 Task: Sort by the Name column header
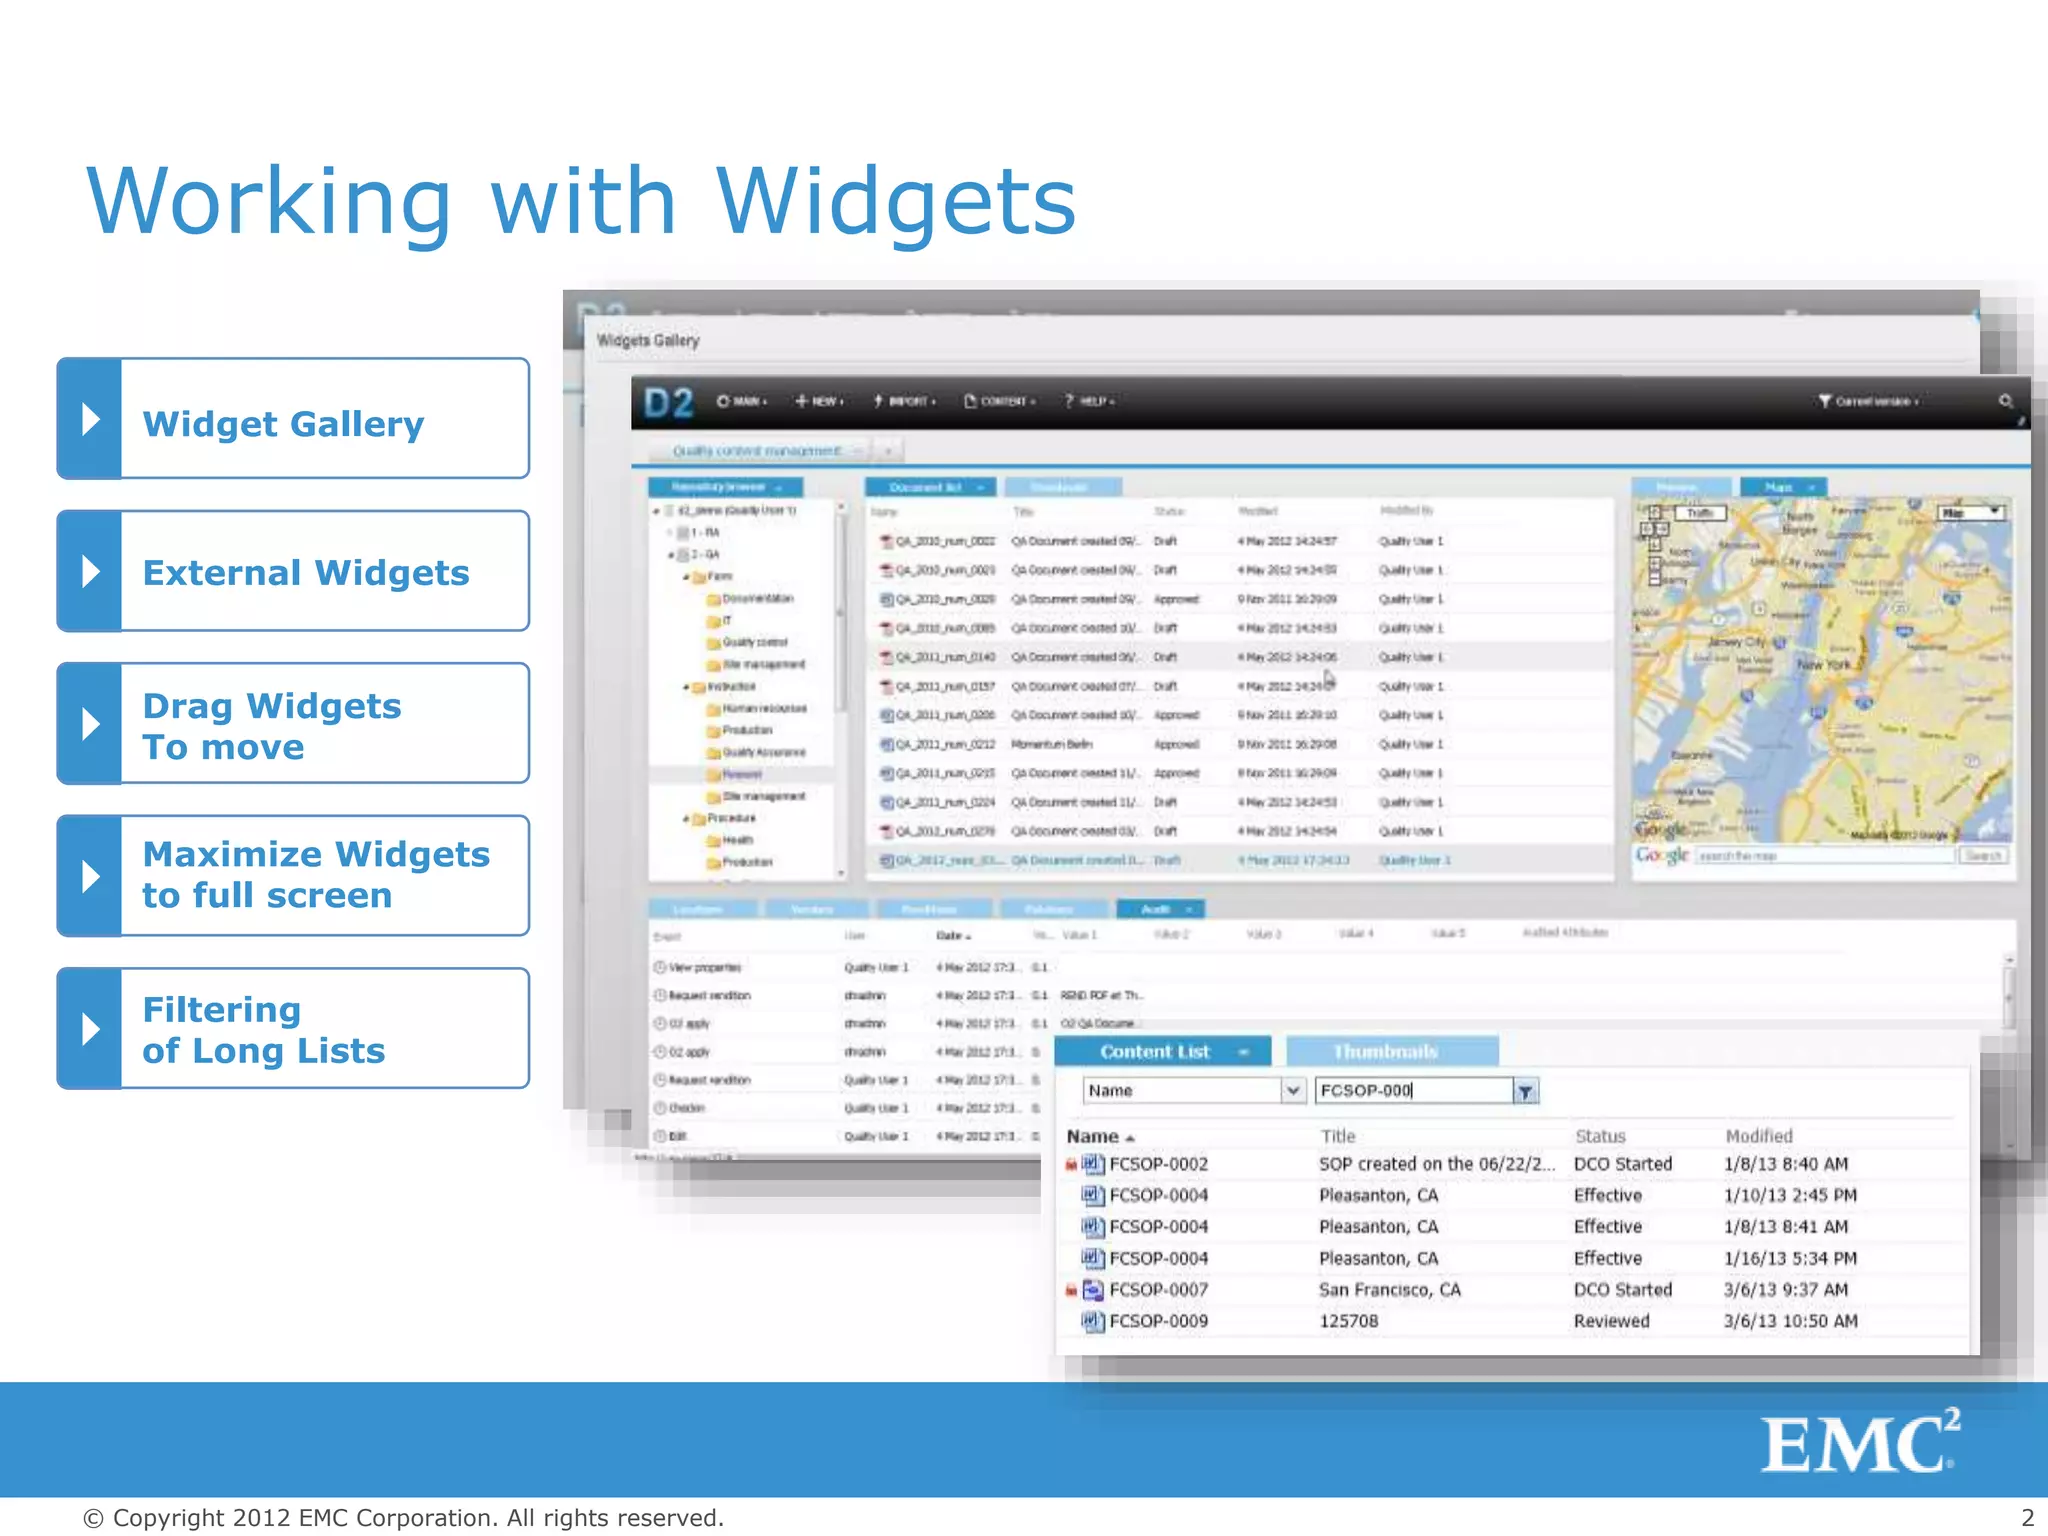point(1092,1137)
